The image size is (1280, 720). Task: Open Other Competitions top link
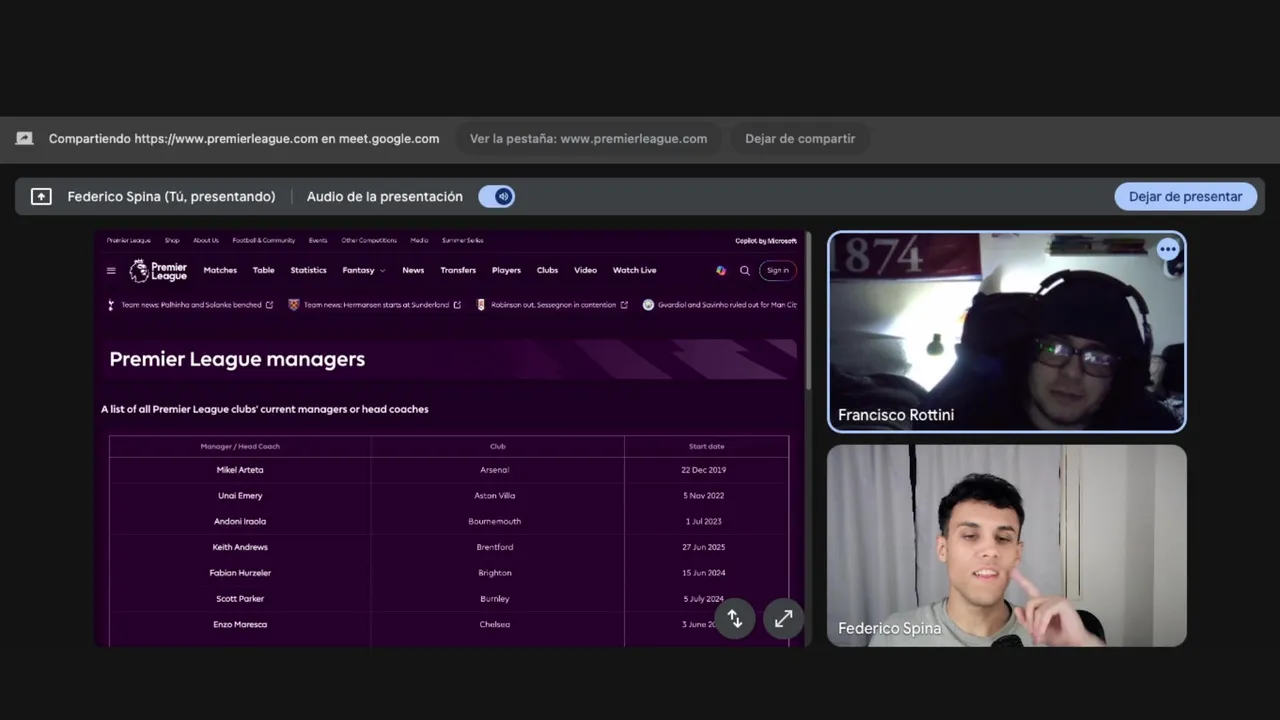(x=369, y=241)
